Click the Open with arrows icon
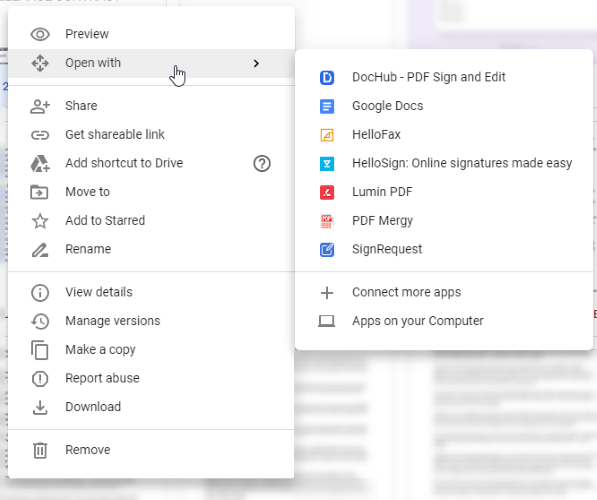 [40, 63]
